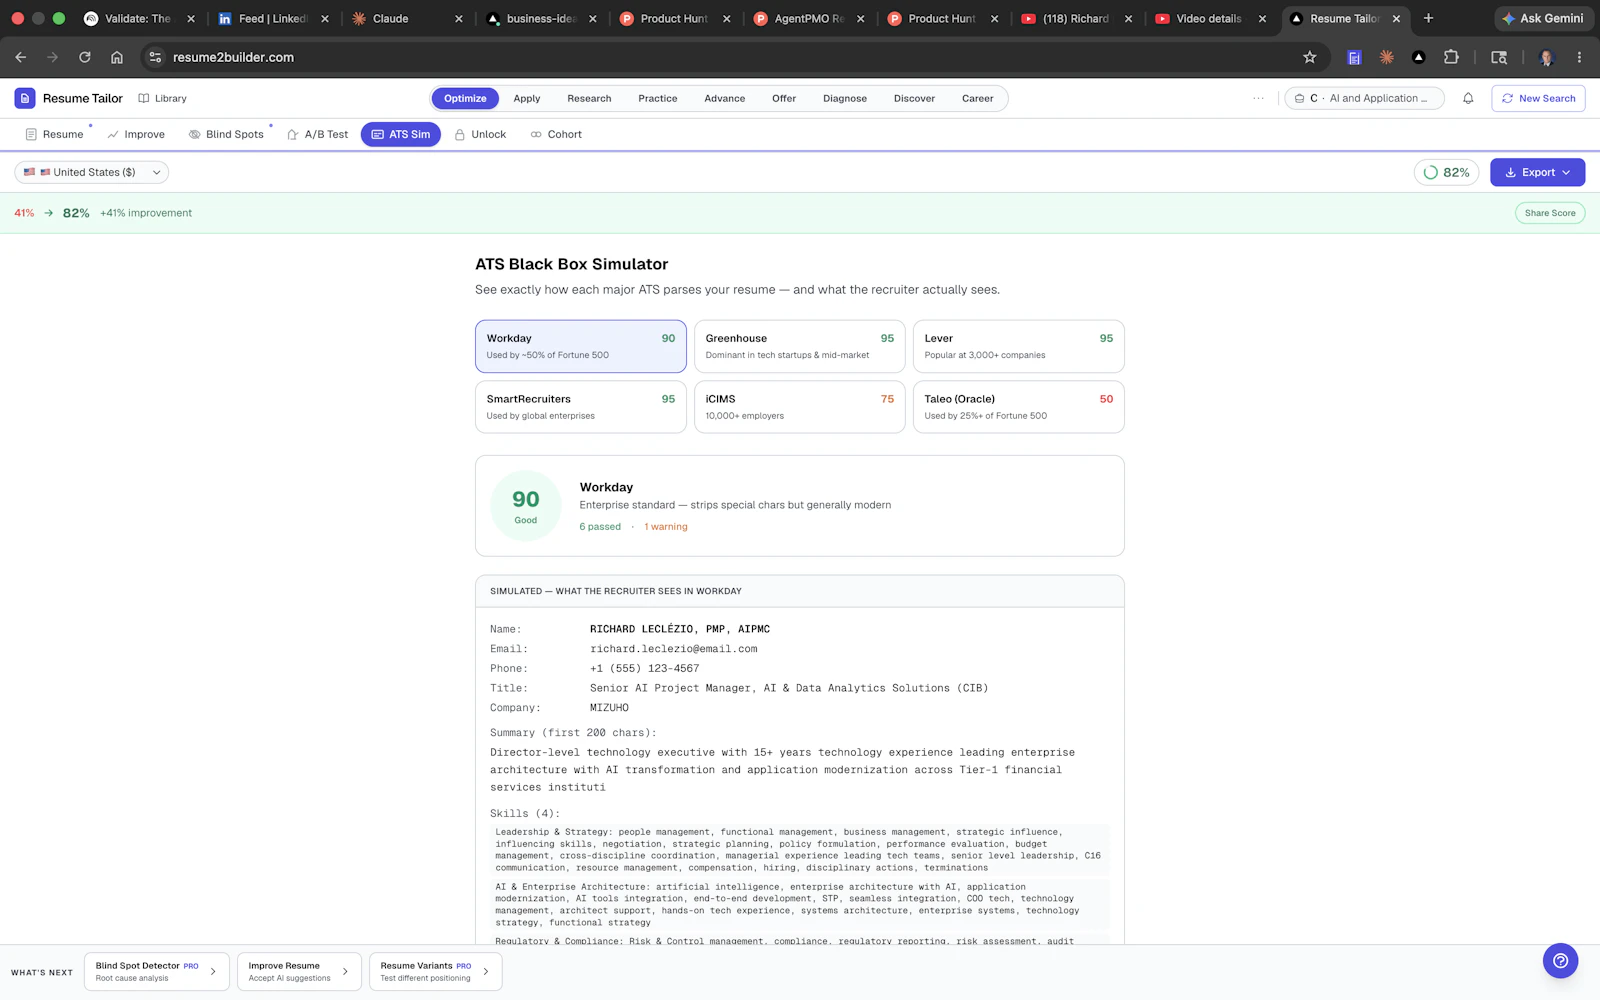Image resolution: width=1600 pixels, height=1000 pixels.
Task: Click the notifications bell icon
Action: 1468,98
